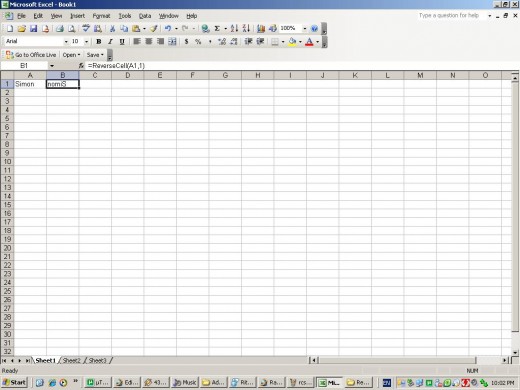520x390 pixels.
Task: Open the Chart Wizard icon
Action: (x=261, y=29)
